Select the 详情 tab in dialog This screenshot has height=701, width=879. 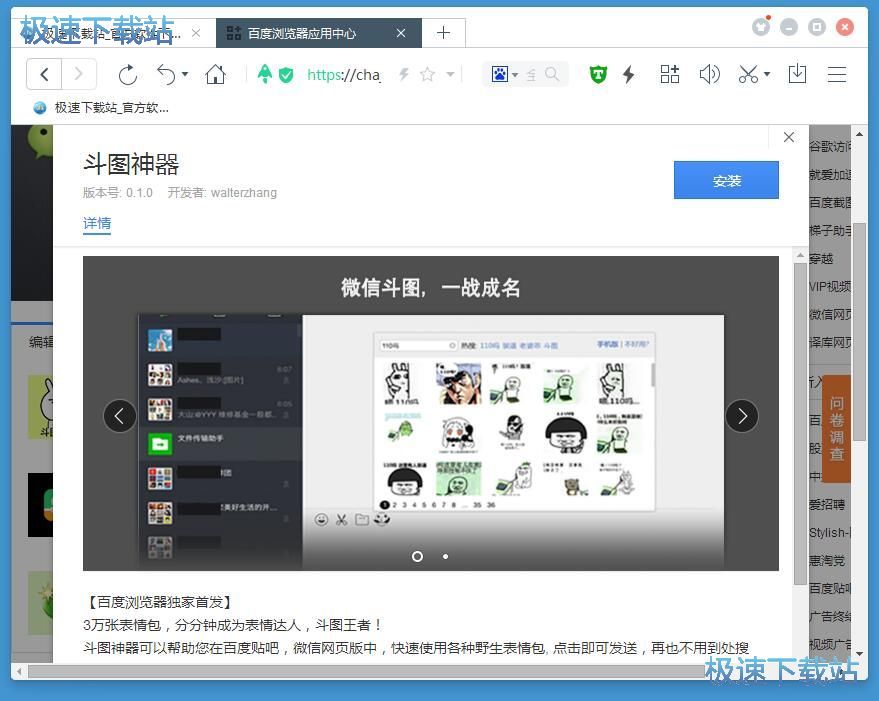pyautogui.click(x=97, y=223)
